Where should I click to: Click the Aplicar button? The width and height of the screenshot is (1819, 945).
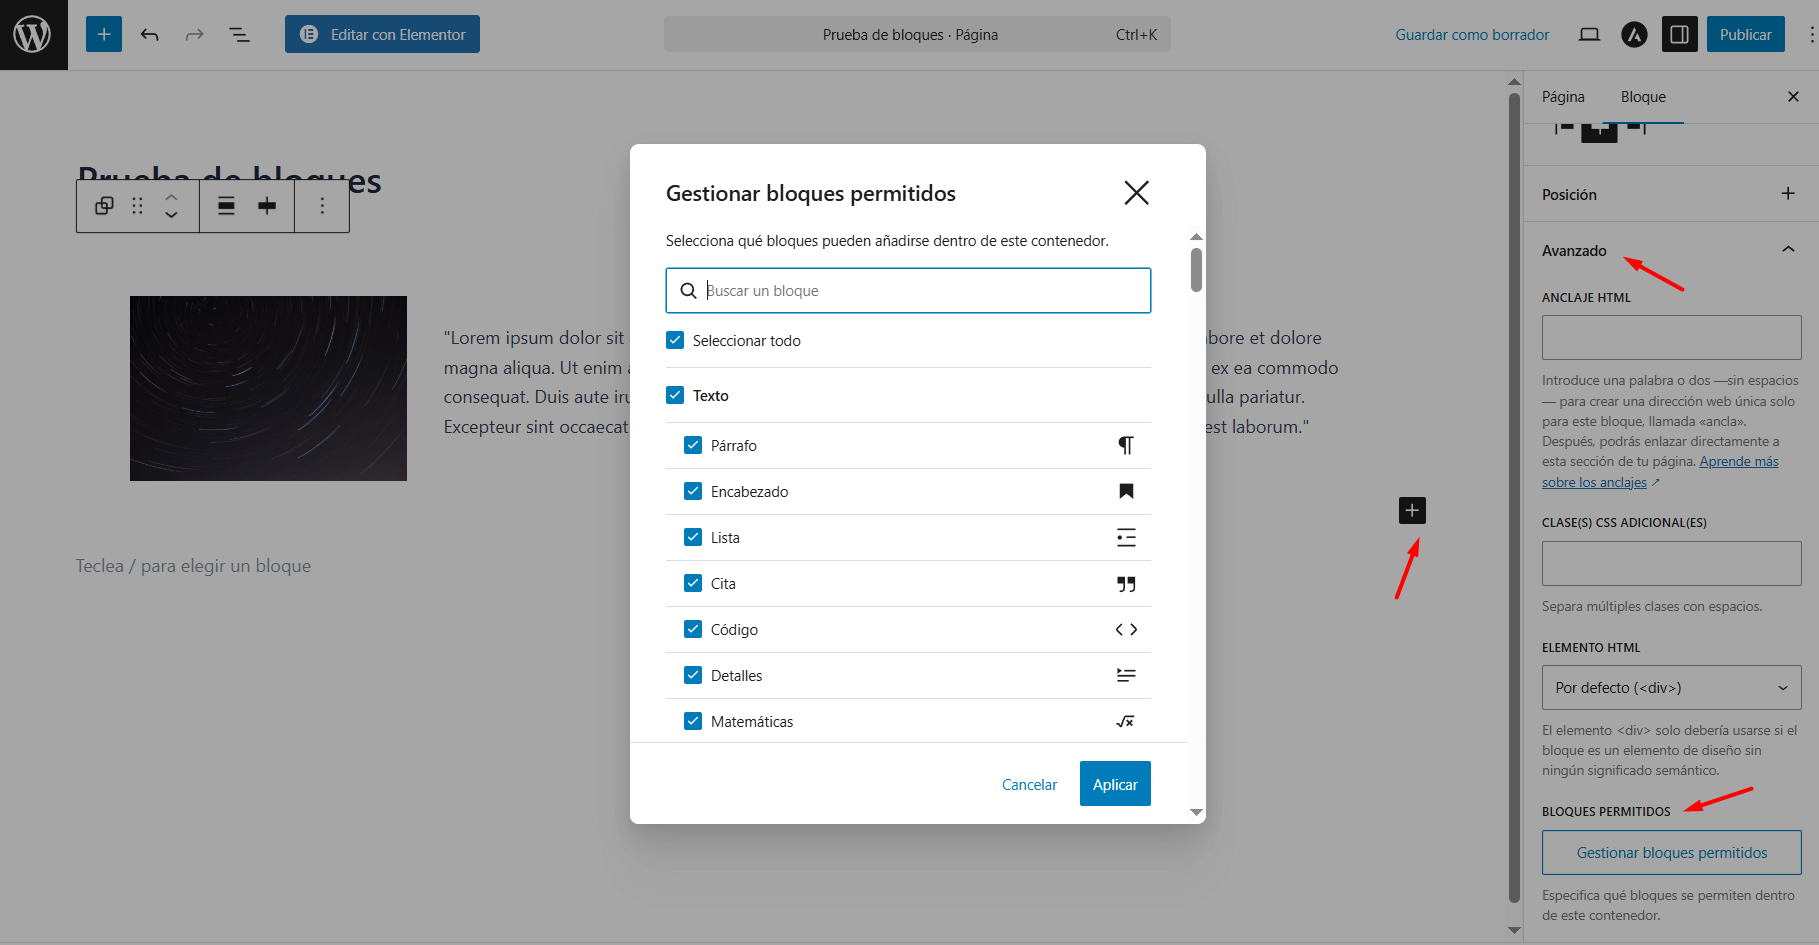tap(1115, 784)
